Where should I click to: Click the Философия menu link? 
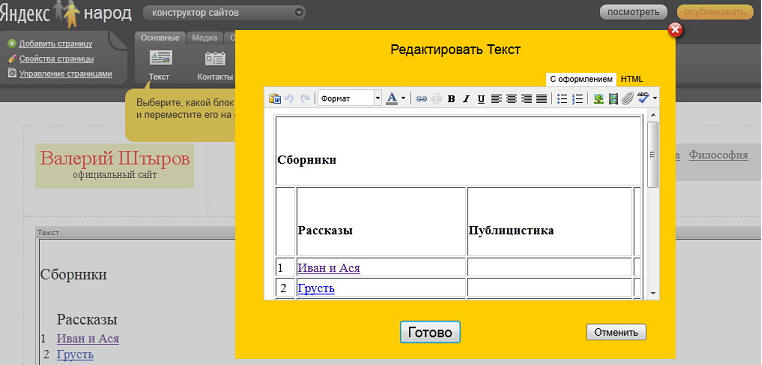pos(718,155)
